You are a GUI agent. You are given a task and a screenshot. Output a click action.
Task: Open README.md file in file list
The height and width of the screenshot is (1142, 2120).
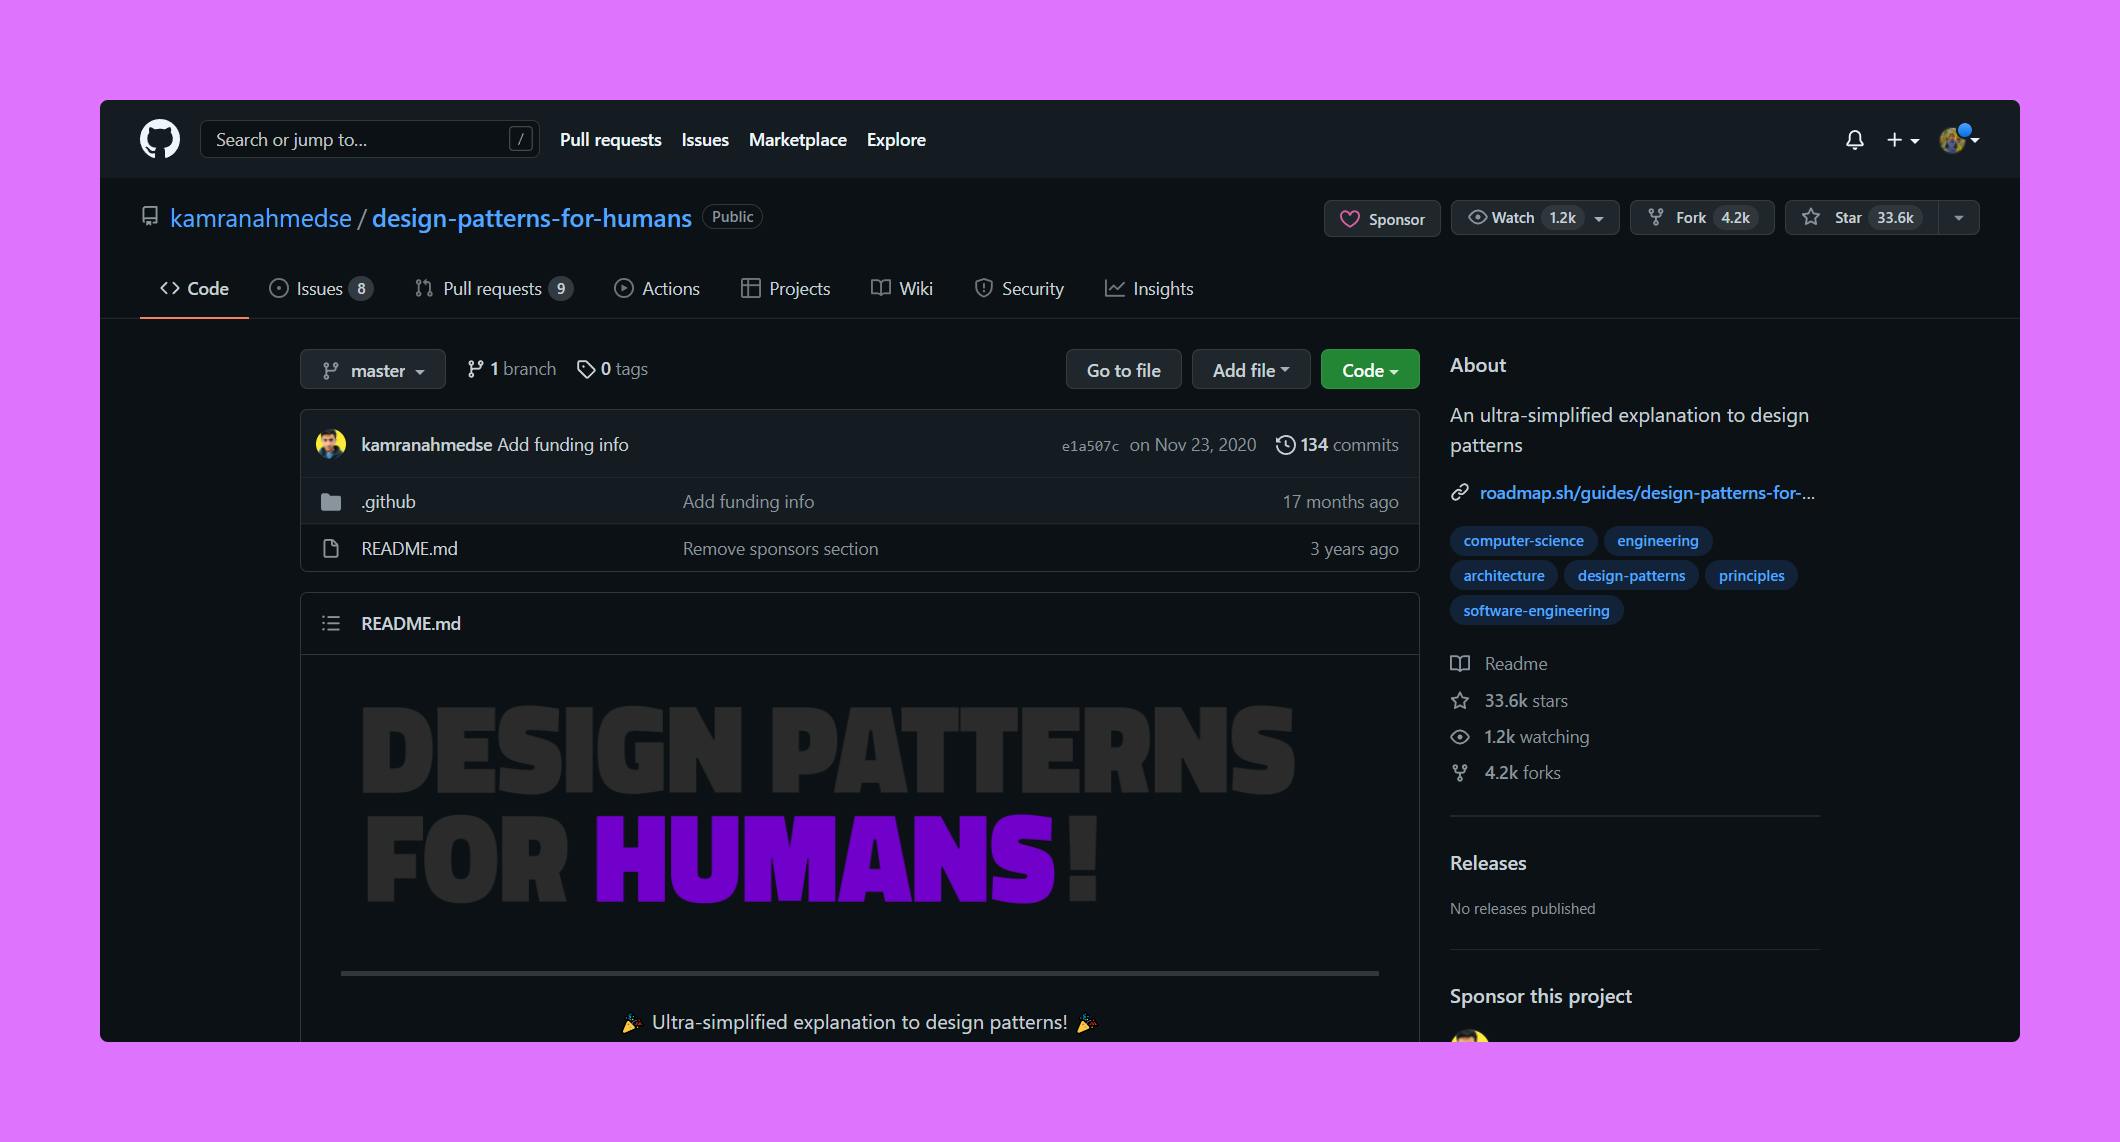pos(409,549)
